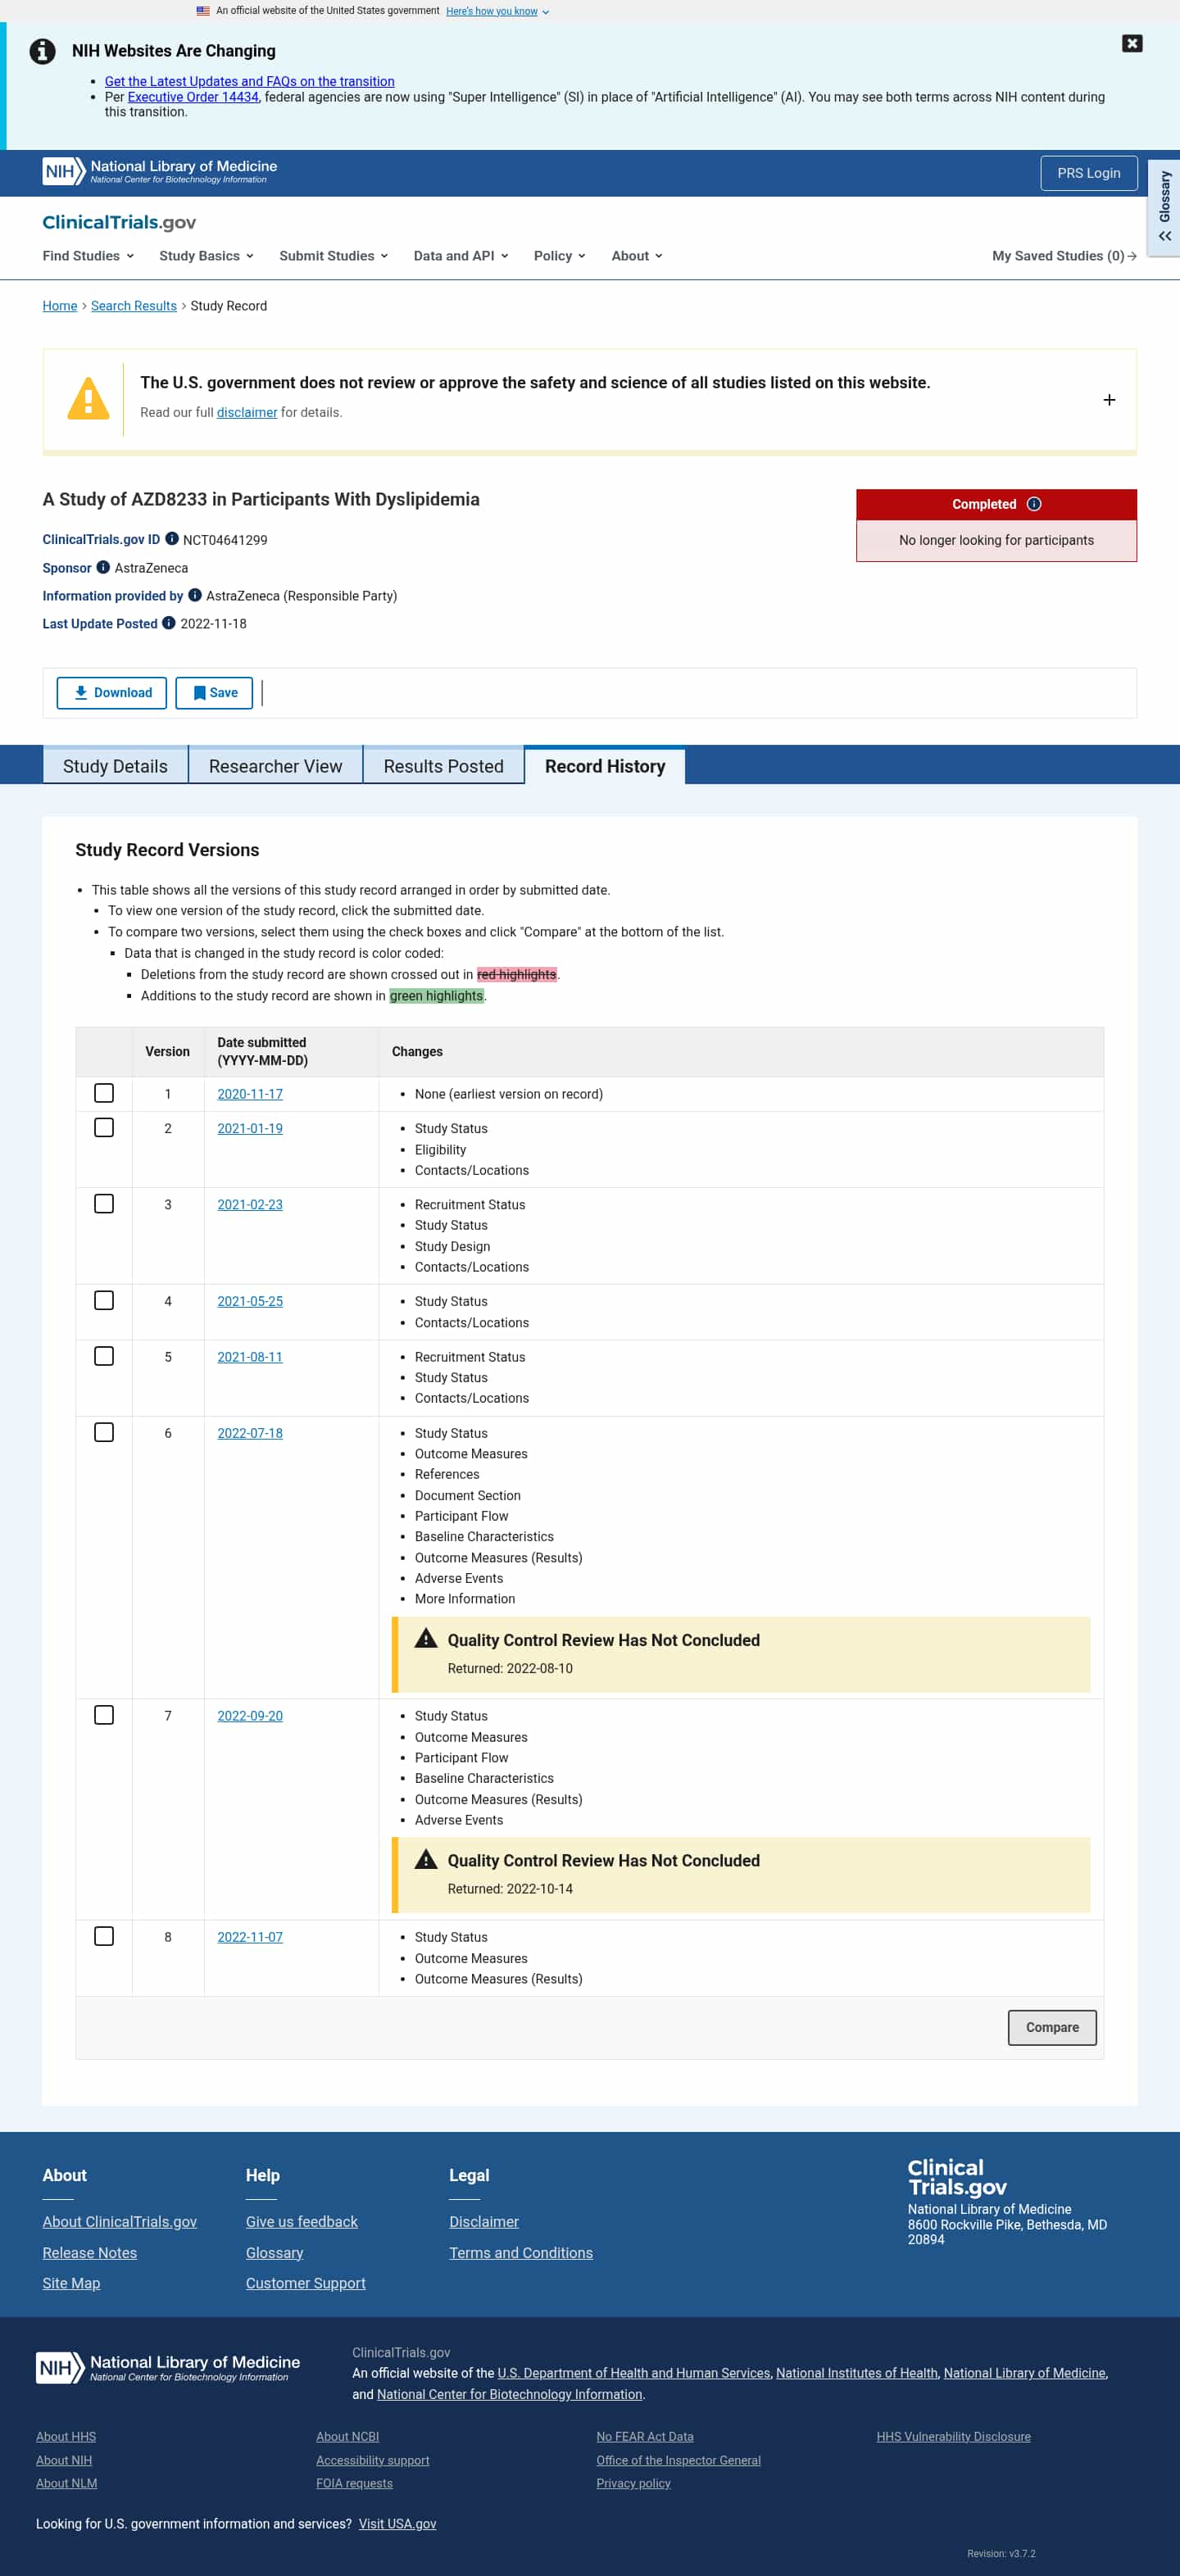The width and height of the screenshot is (1180, 2576).
Task: Select checkbox for version 1
Action: pos(104,1093)
